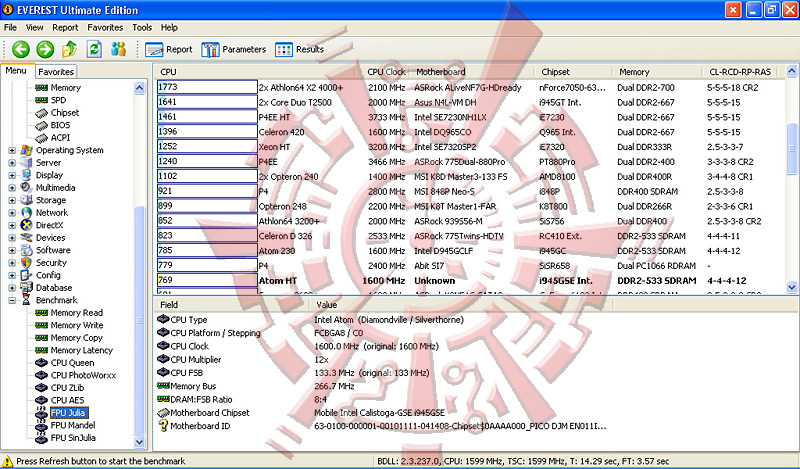
Task: Click the results list scroll down arrow
Action: pyautogui.click(x=792, y=287)
